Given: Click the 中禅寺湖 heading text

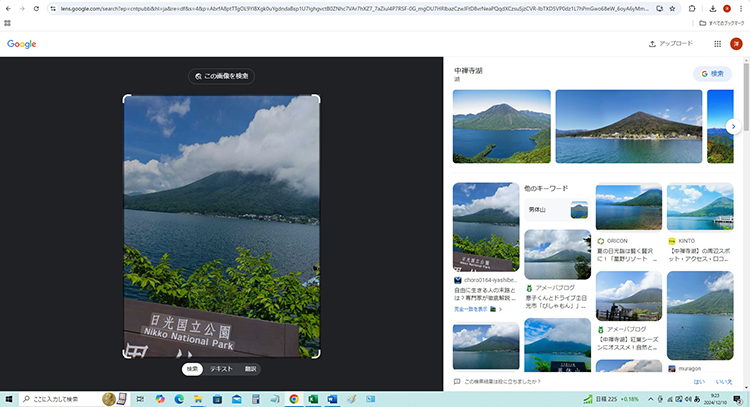Looking at the screenshot, I should pyautogui.click(x=468, y=71).
